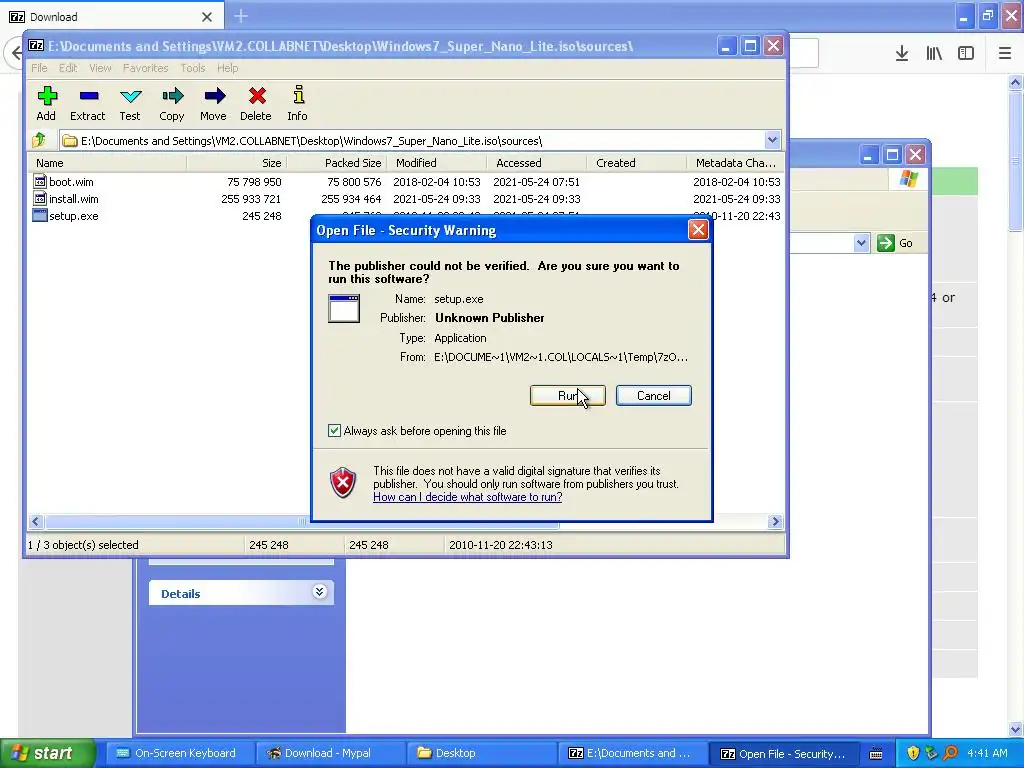Uncheck Always ask before opening this file

[x=334, y=430]
